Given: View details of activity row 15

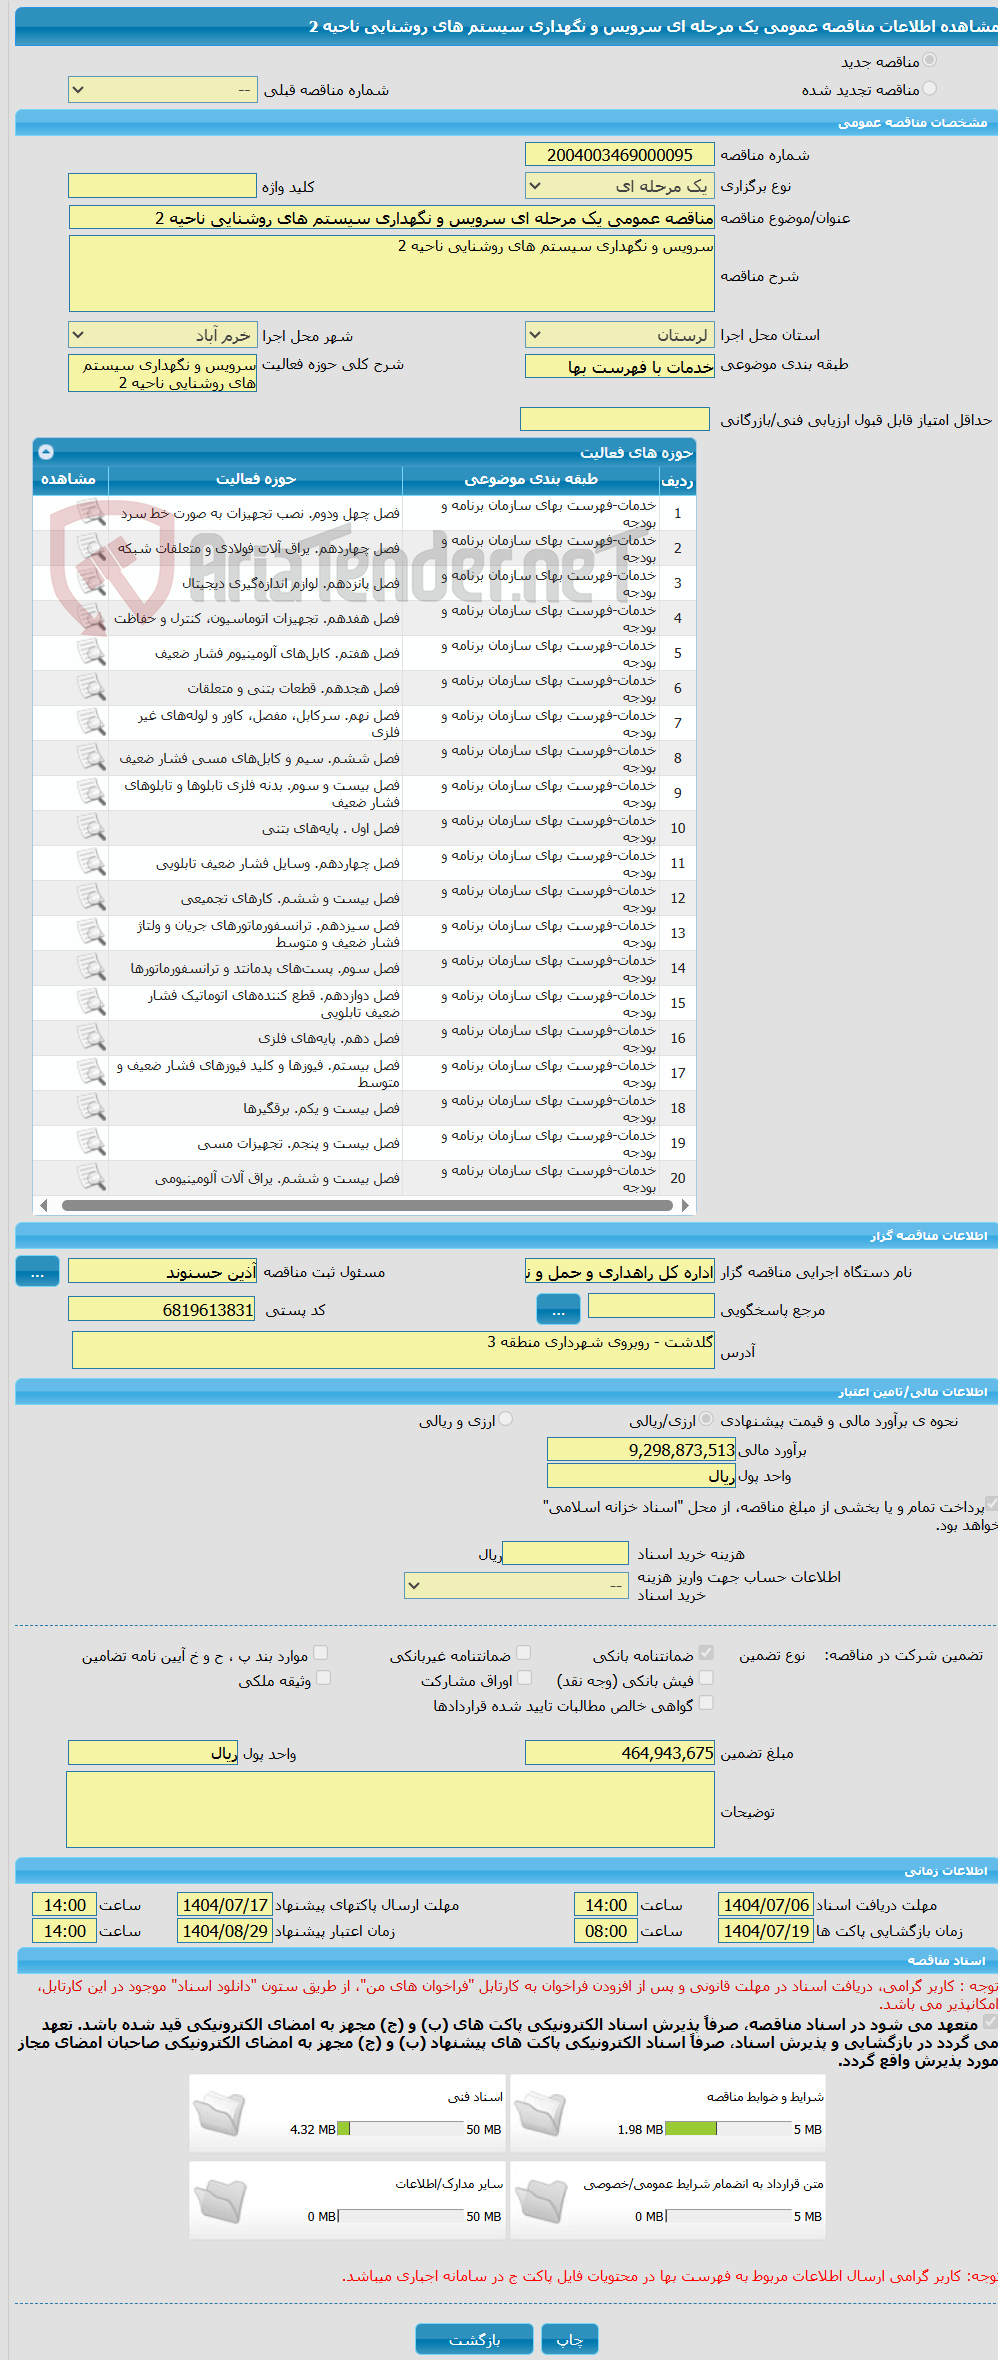Looking at the screenshot, I should pos(91,1003).
